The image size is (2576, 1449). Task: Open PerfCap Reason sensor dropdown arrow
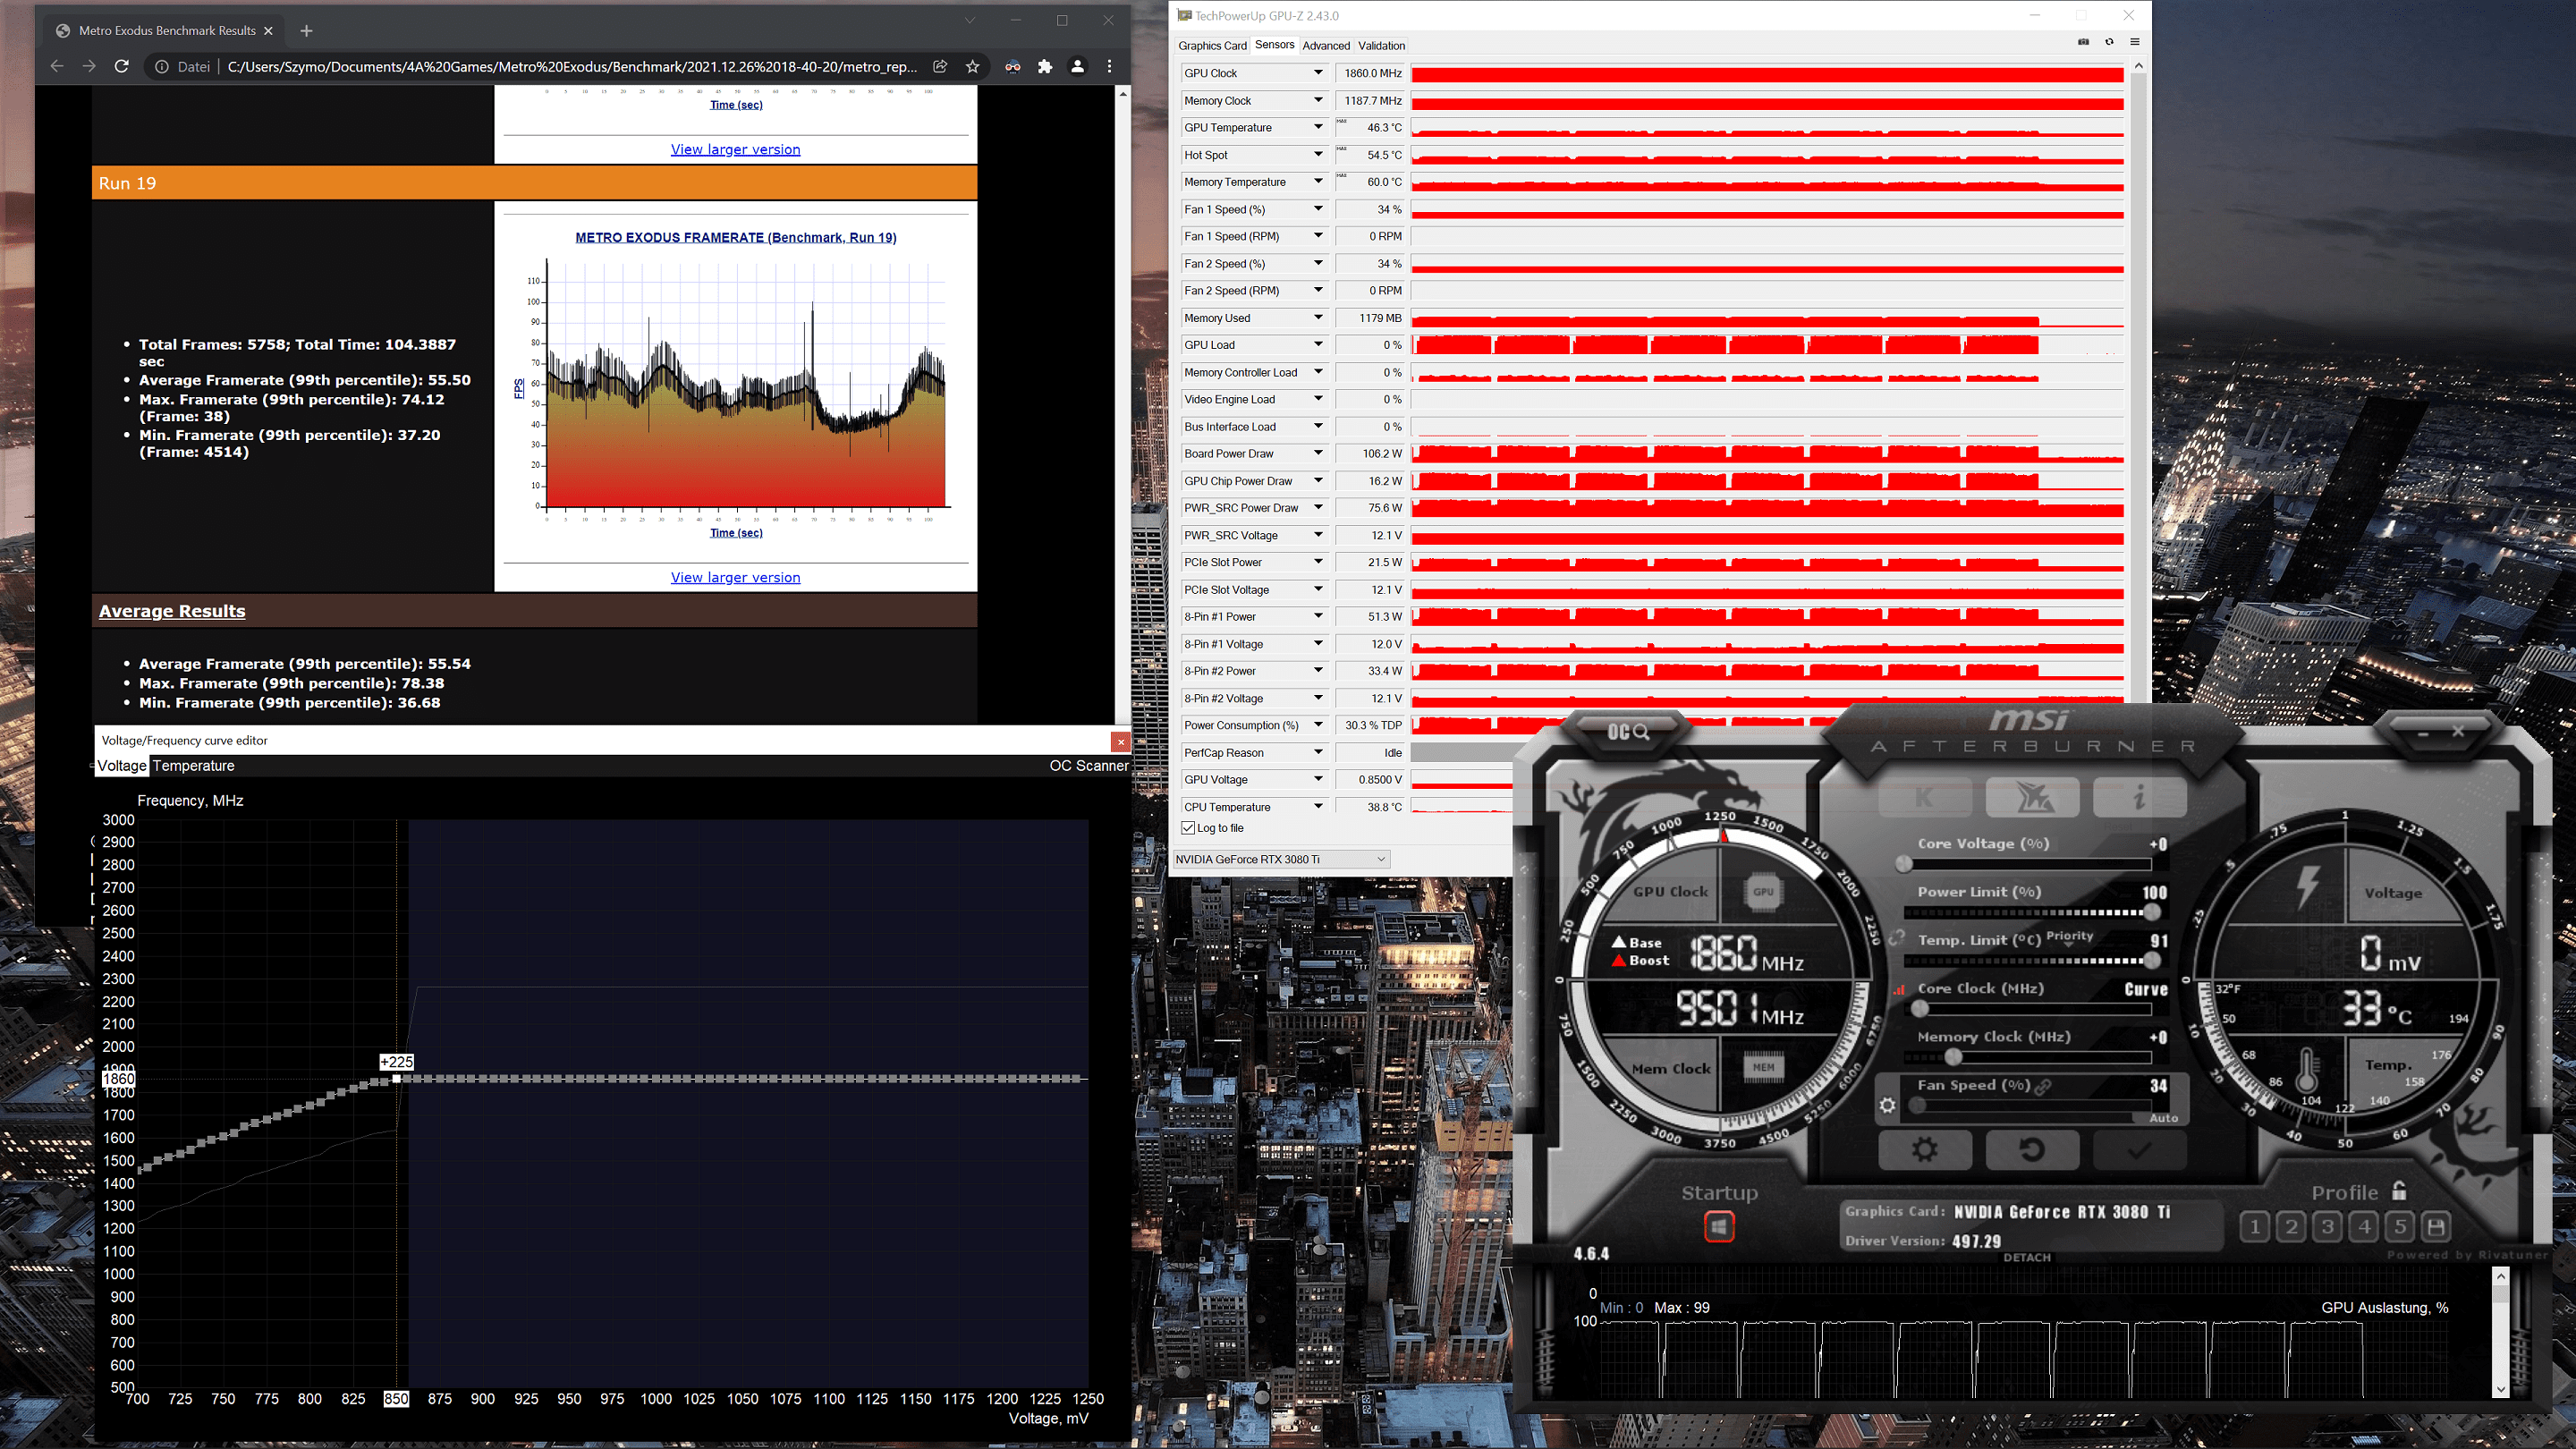[1318, 752]
